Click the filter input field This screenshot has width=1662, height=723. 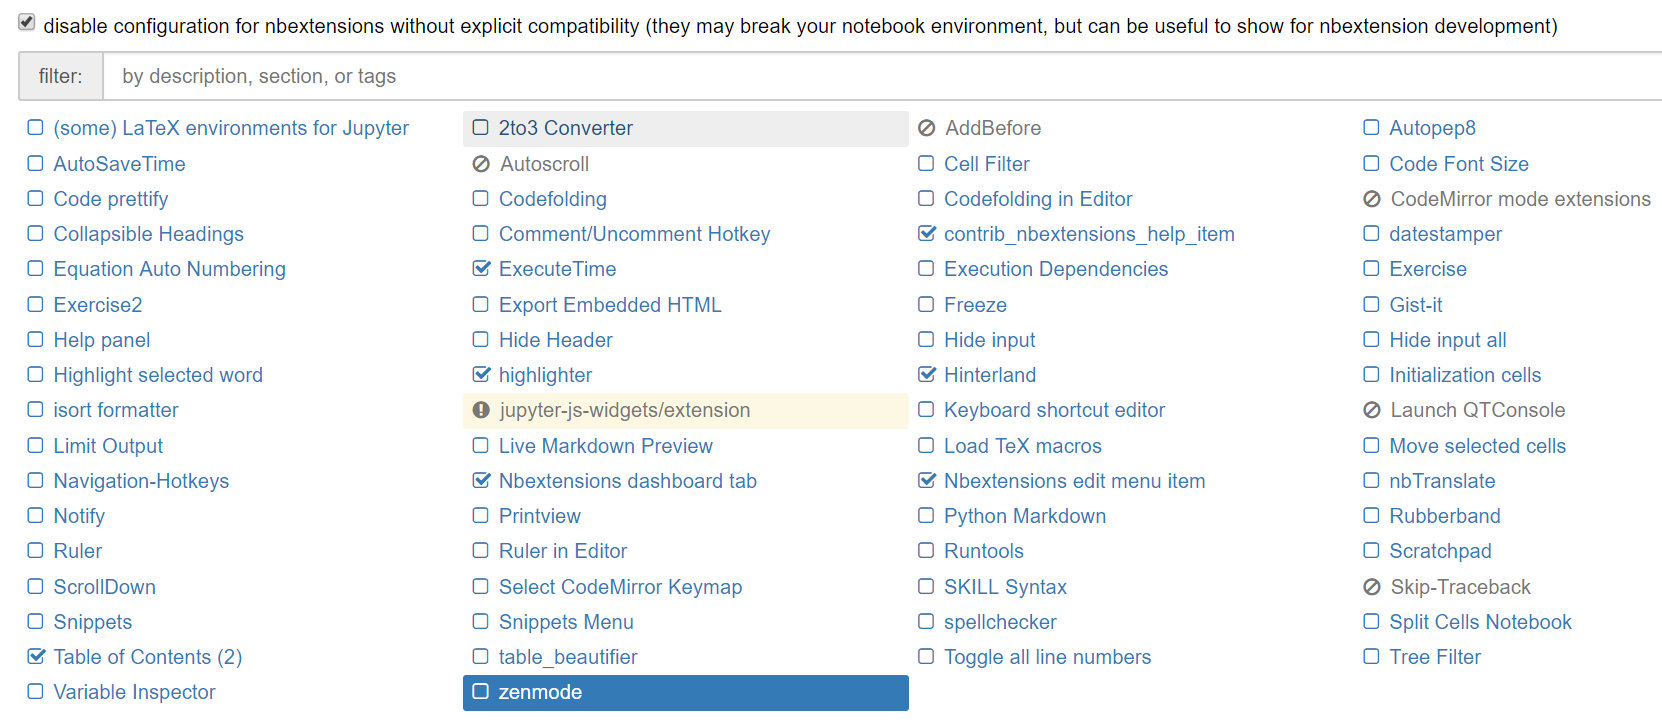click(x=882, y=76)
